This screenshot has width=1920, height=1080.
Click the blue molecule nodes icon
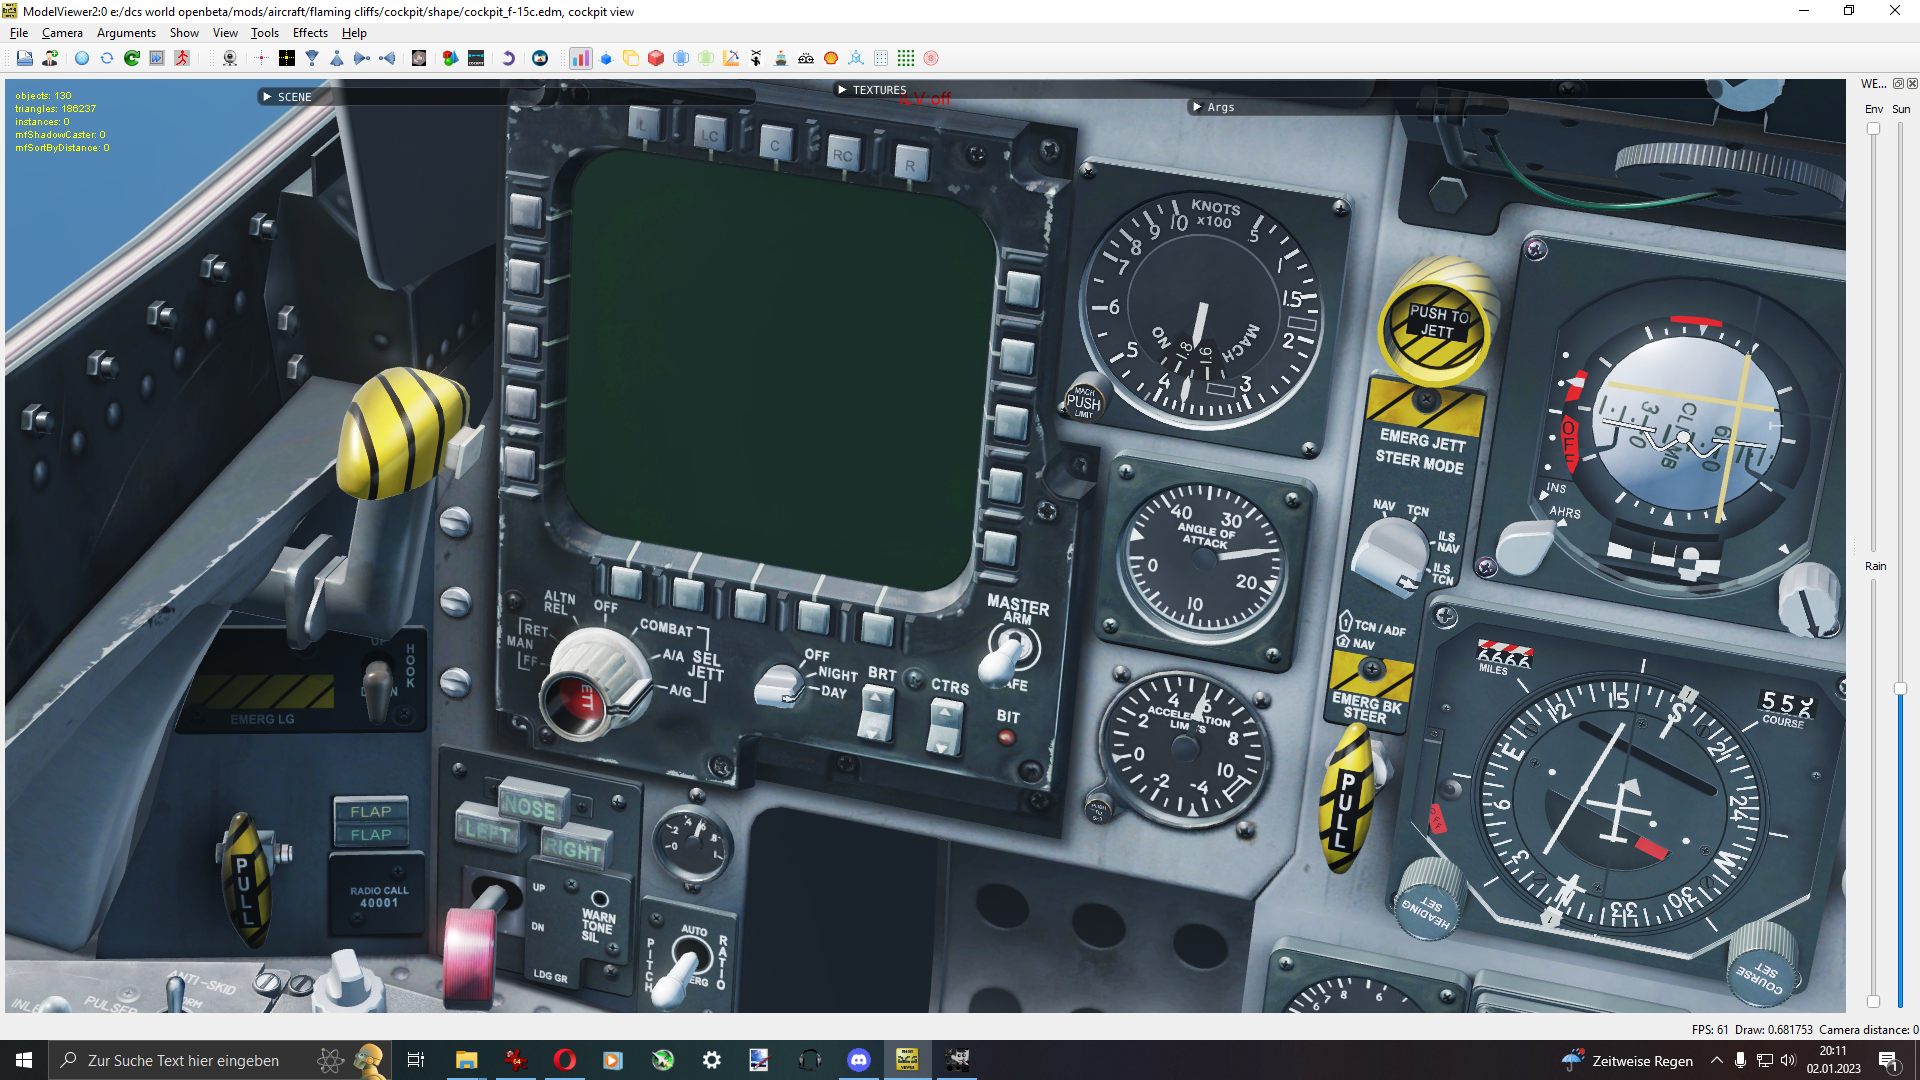point(856,58)
